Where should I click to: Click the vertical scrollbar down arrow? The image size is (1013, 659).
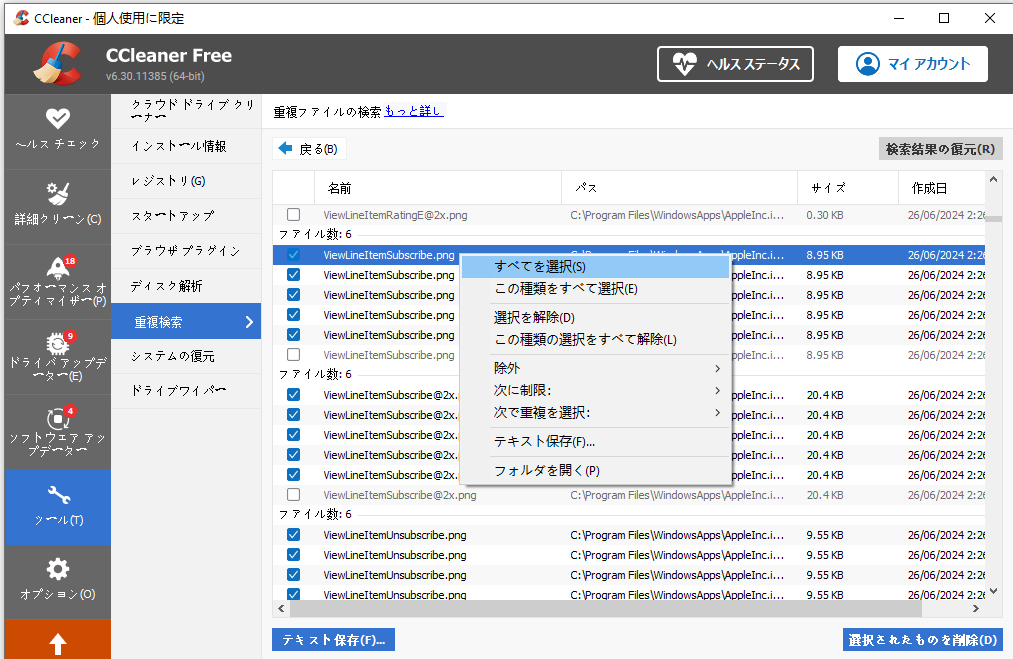pos(994,591)
